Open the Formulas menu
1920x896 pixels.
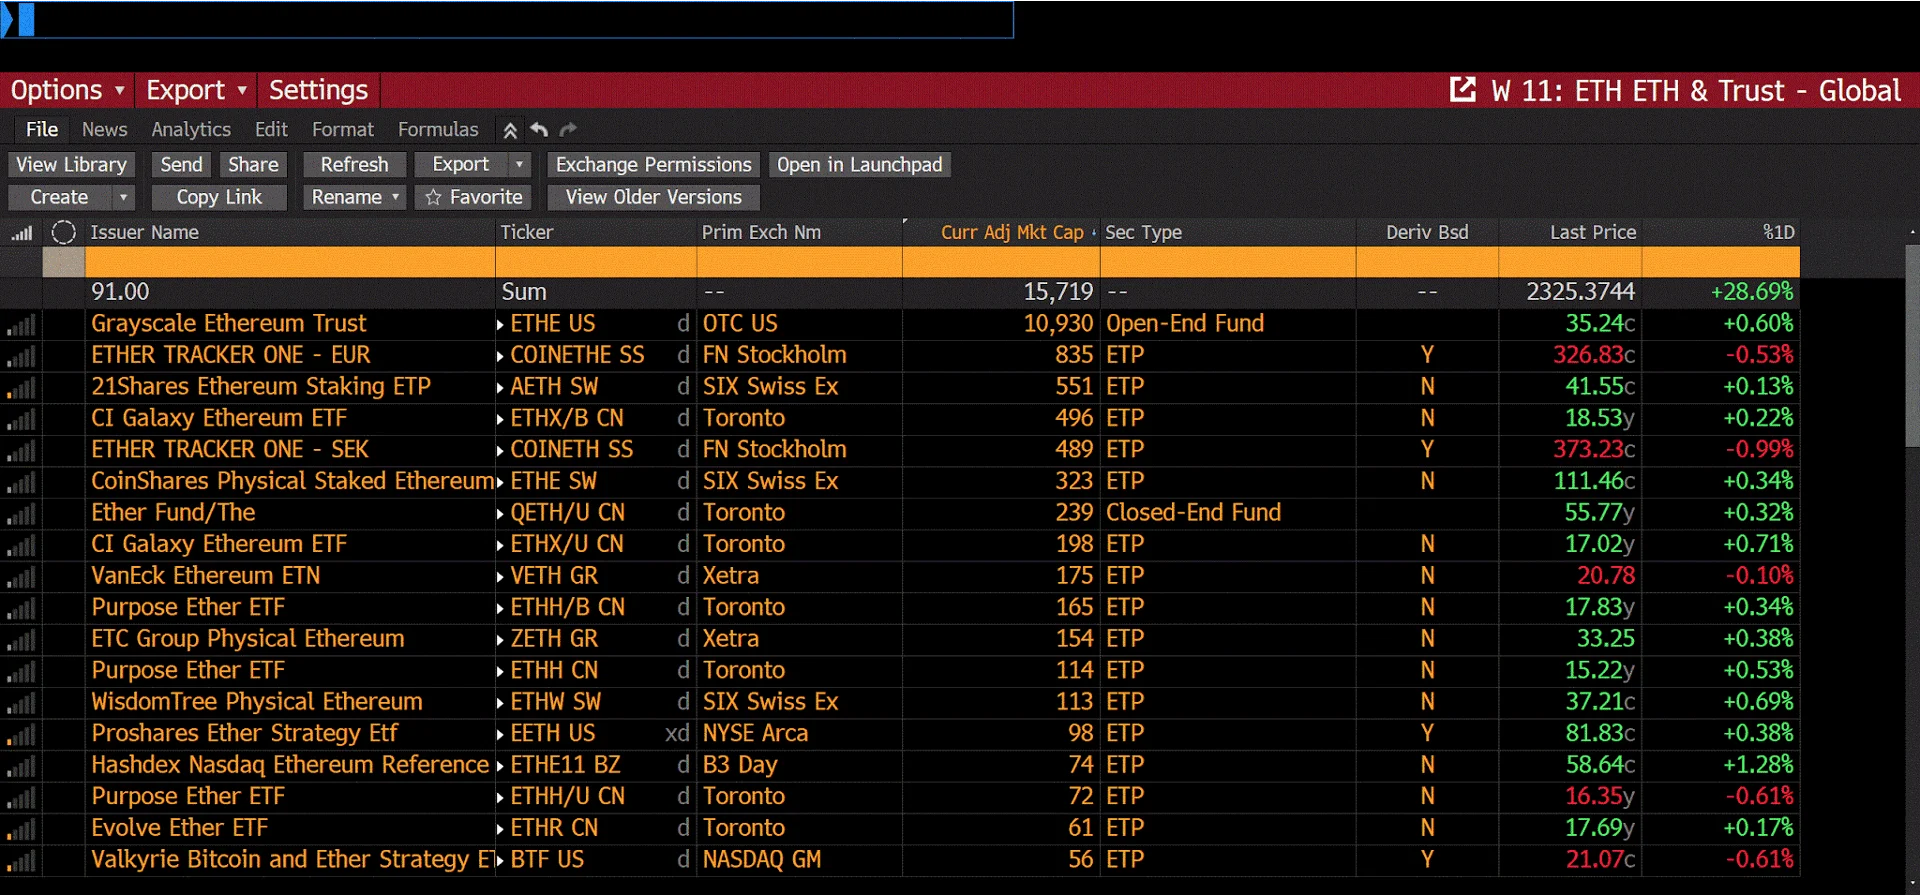pyautogui.click(x=438, y=130)
